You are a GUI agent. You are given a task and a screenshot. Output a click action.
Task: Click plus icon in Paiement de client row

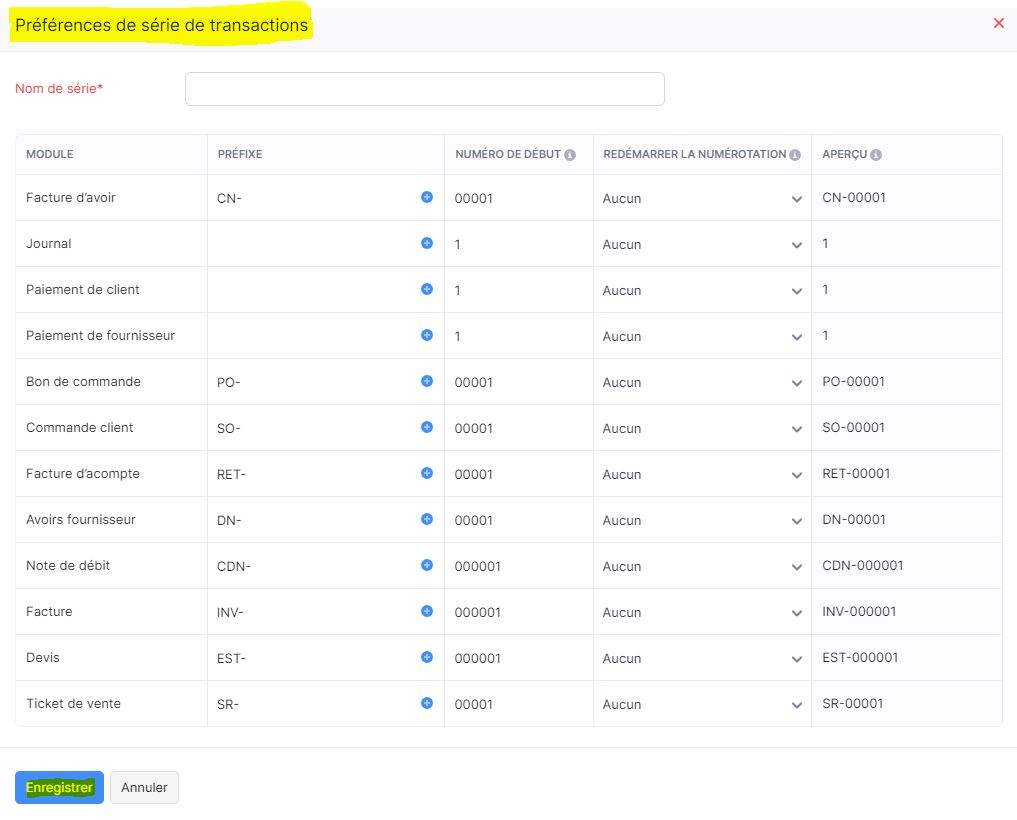point(427,289)
